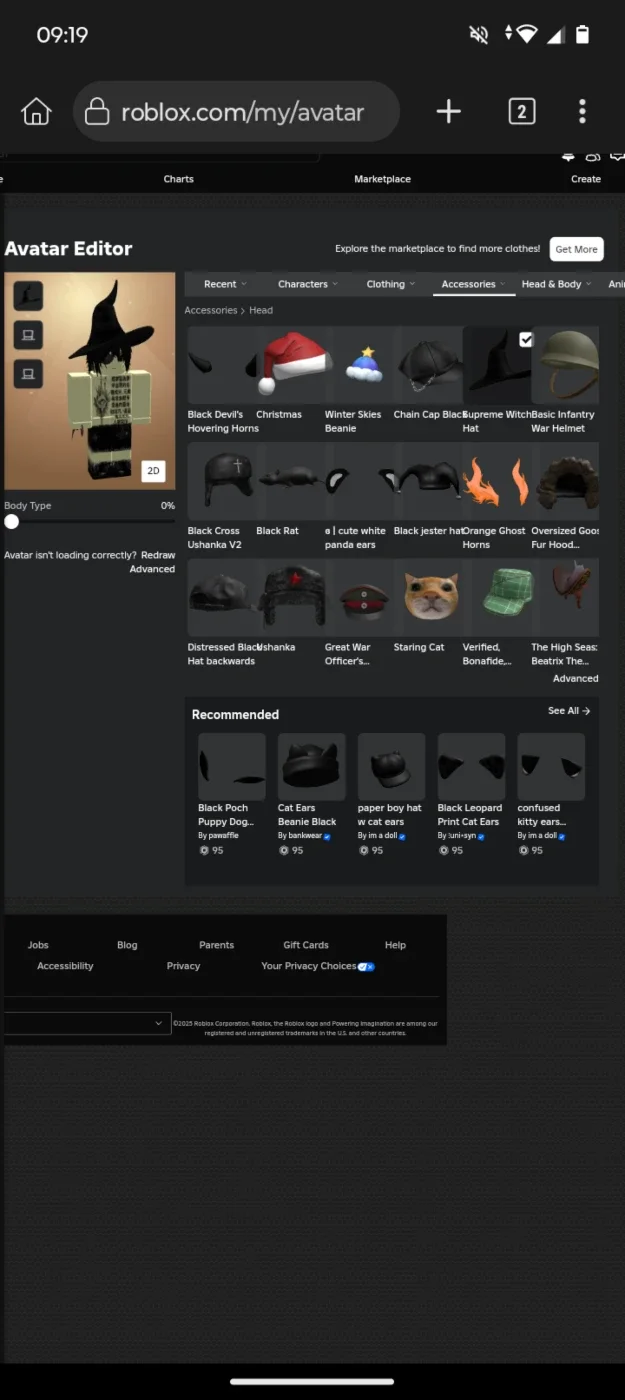Switch to the Clothing tab
625x1400 pixels.
pyautogui.click(x=385, y=284)
